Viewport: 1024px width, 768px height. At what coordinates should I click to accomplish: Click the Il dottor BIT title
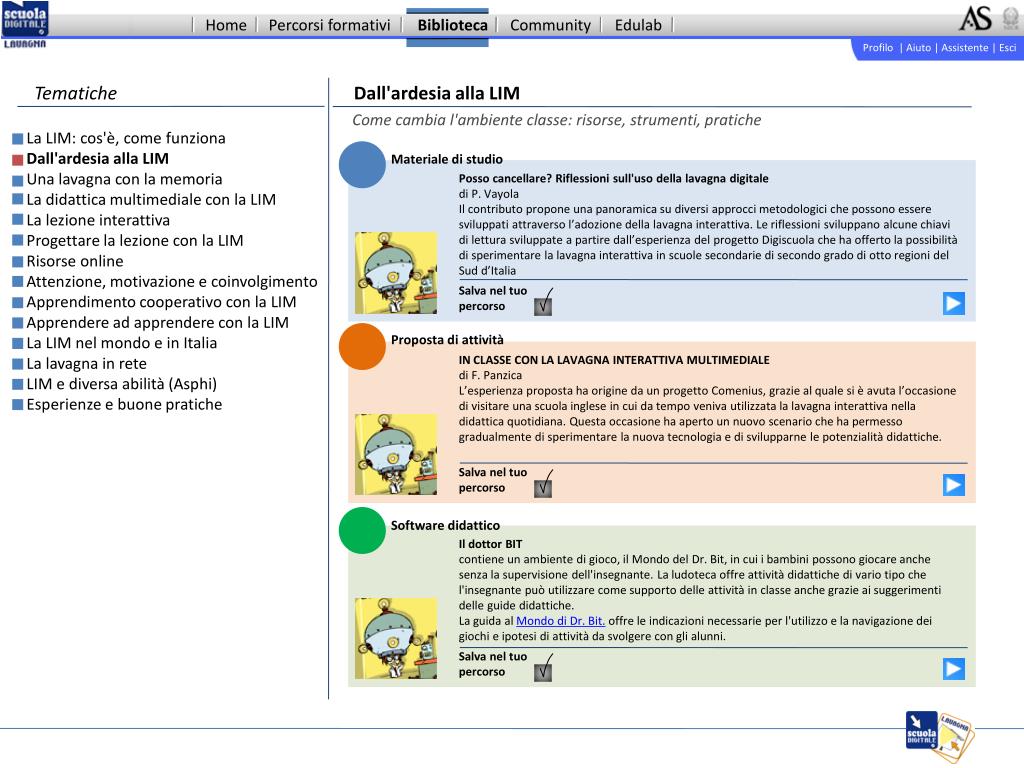490,544
